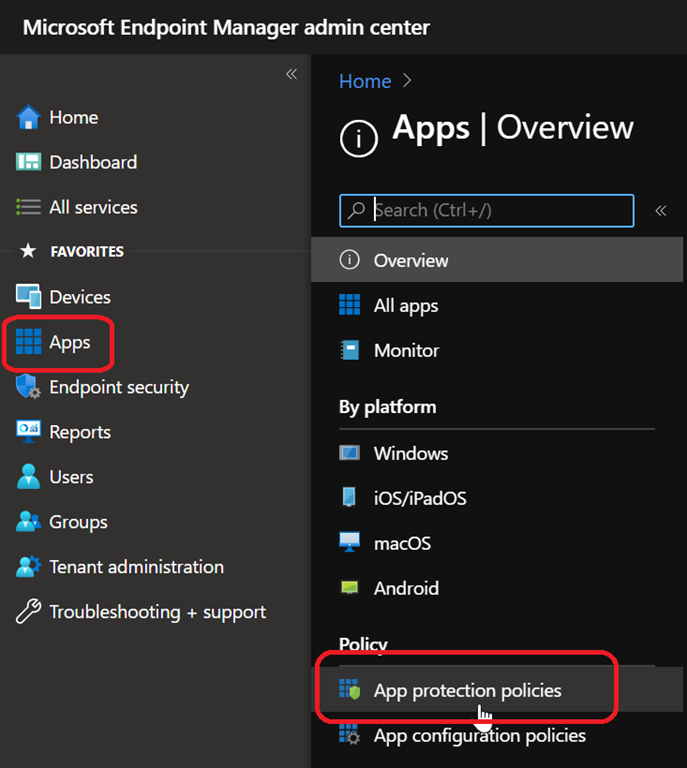
Task: Collapse the Apps blade menu
Action: [x=660, y=210]
